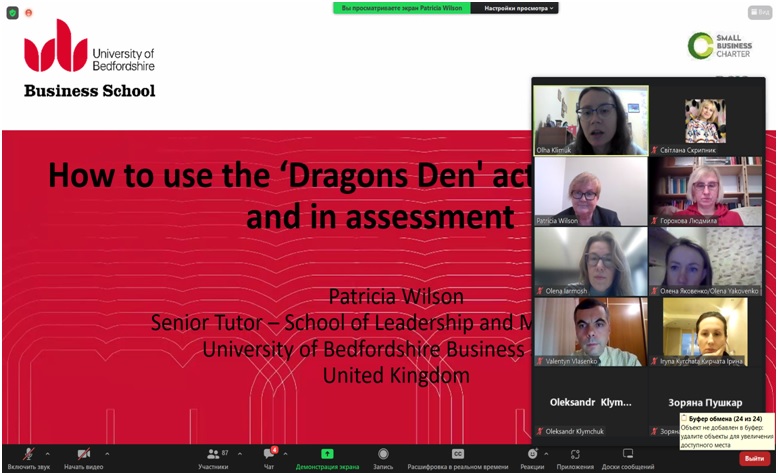Open Настройки просмотра view settings dropdown
Viewport: 778px width, 475px height.
pos(515,8)
